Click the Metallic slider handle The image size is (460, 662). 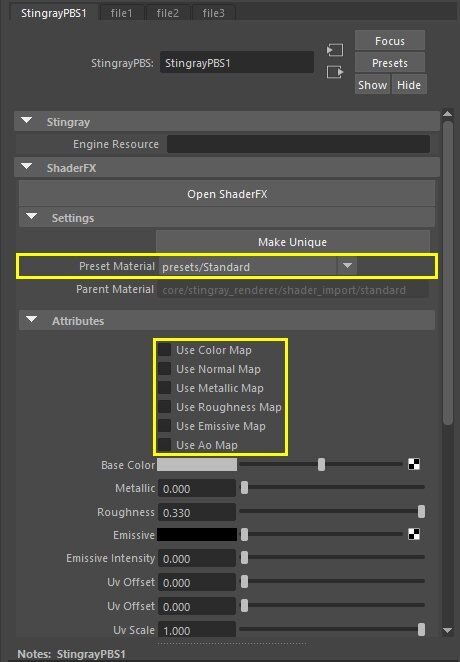(244, 488)
